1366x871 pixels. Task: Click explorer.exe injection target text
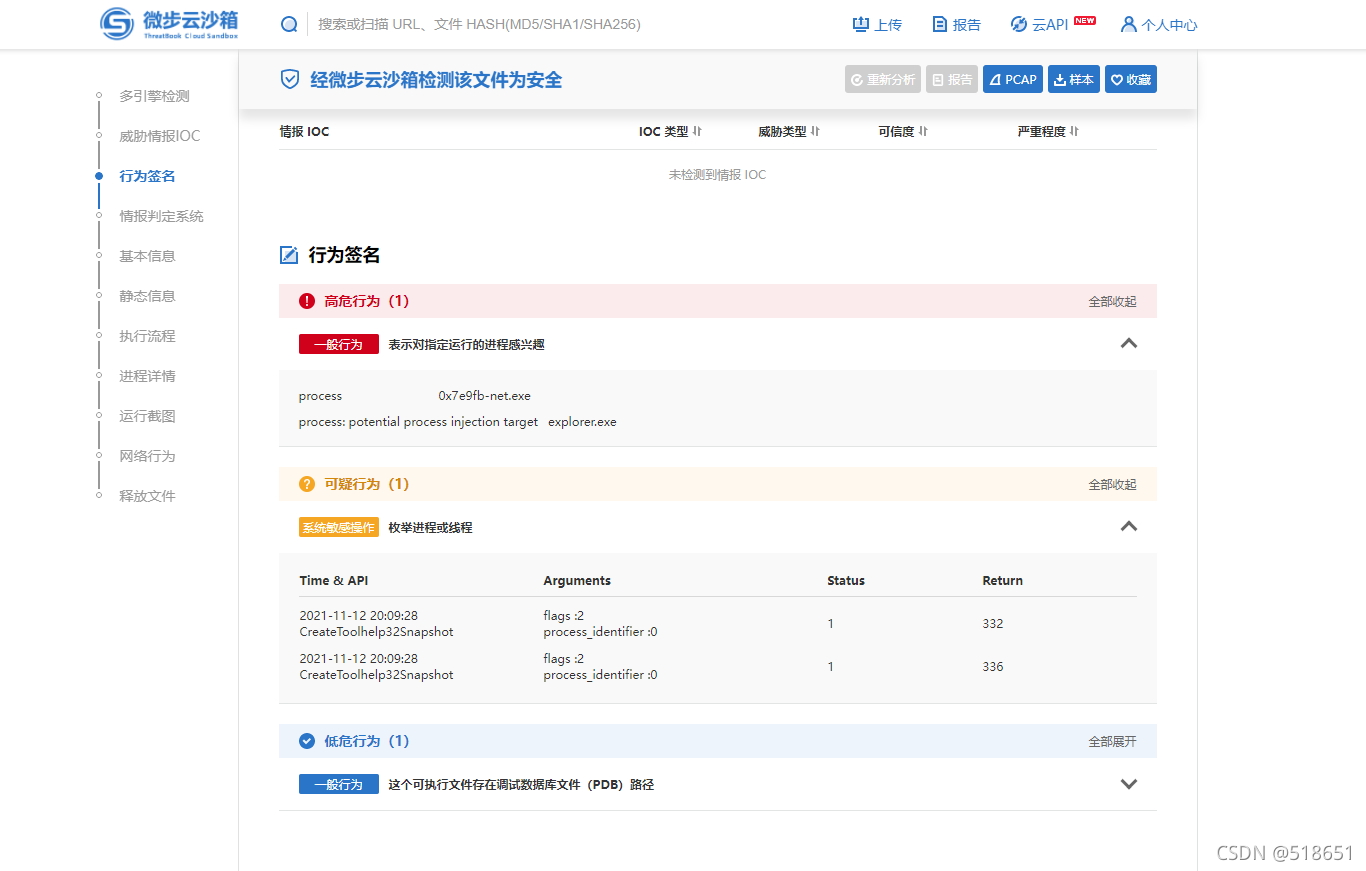582,422
